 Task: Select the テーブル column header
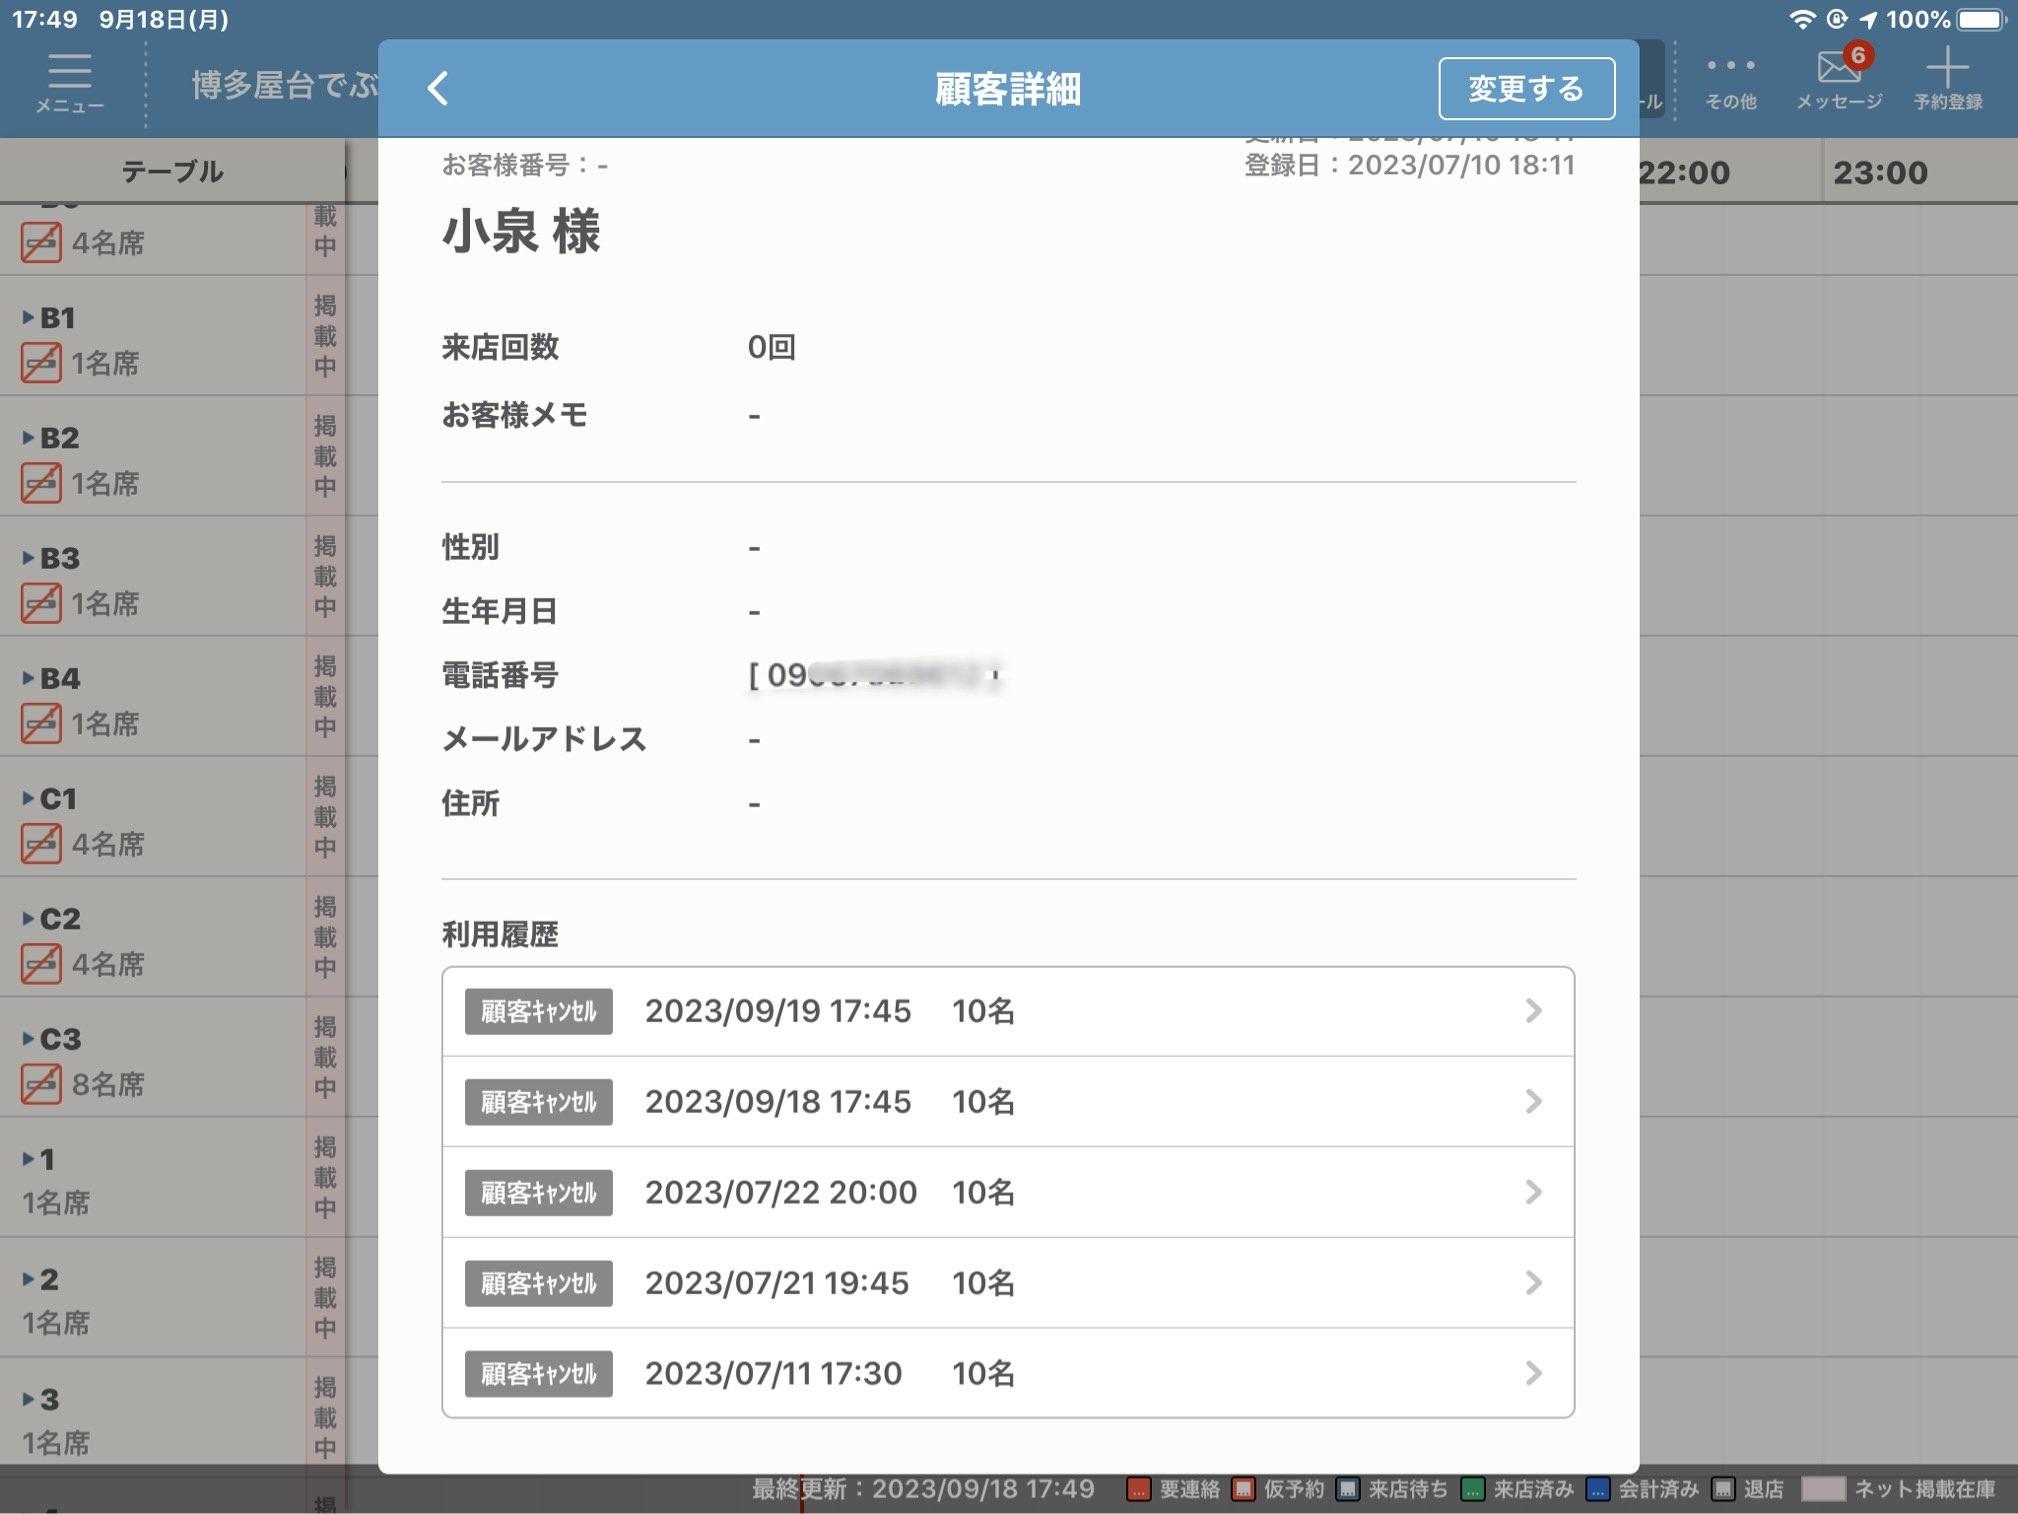172,171
